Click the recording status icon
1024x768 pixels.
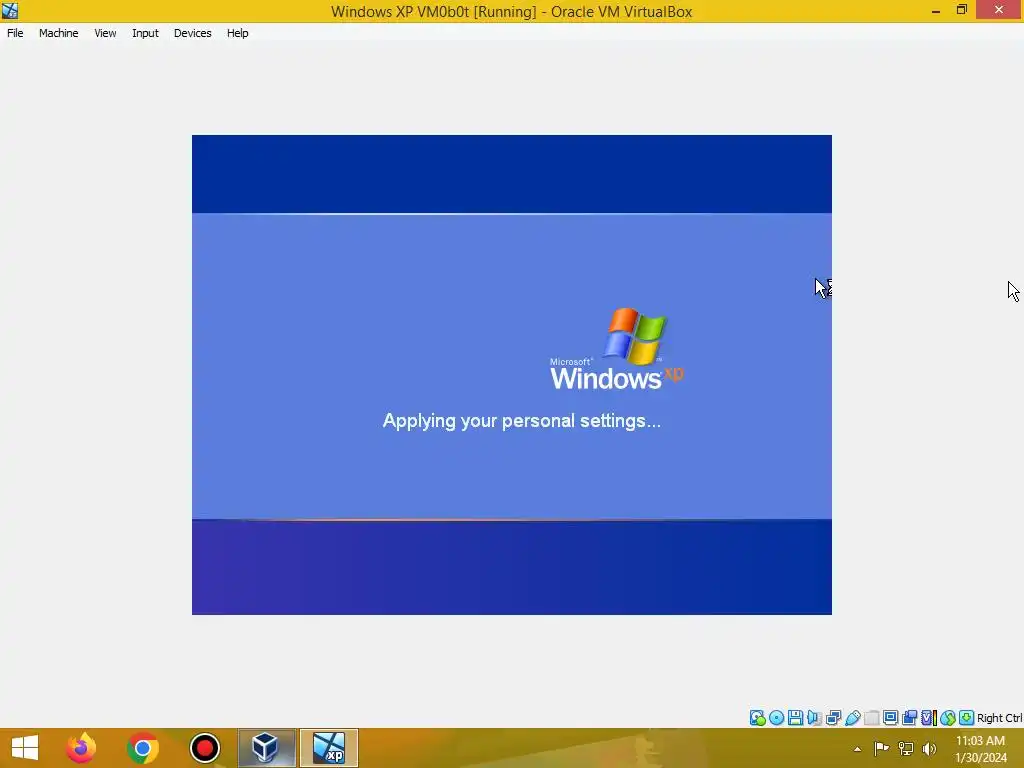pyautogui.click(x=910, y=718)
